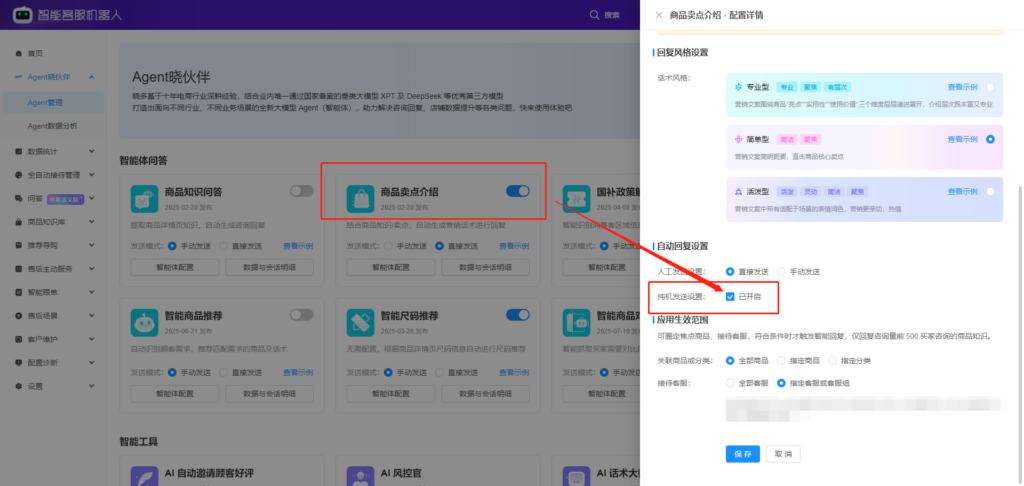Click the 商品知识问答 card icon

pyautogui.click(x=144, y=199)
